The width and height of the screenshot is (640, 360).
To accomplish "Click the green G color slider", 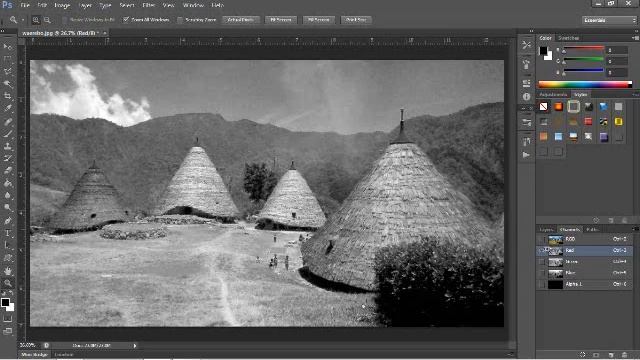I will (x=584, y=60).
